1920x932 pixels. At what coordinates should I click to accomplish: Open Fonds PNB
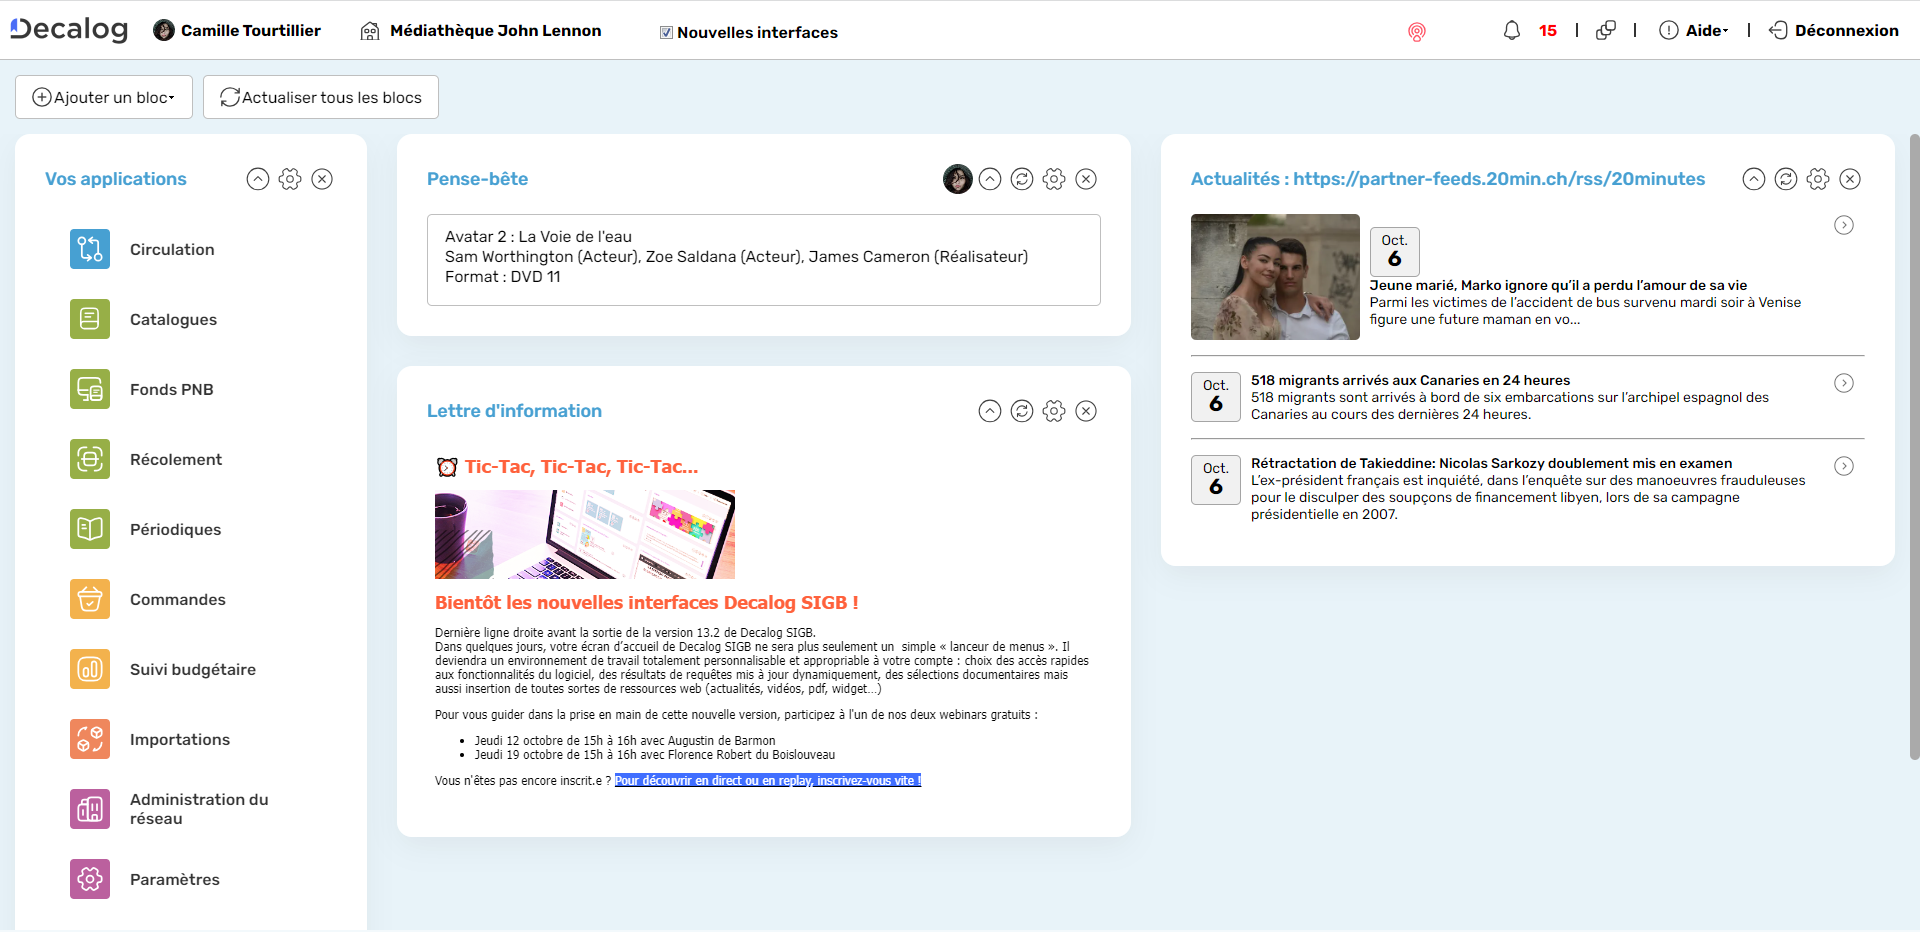171,389
